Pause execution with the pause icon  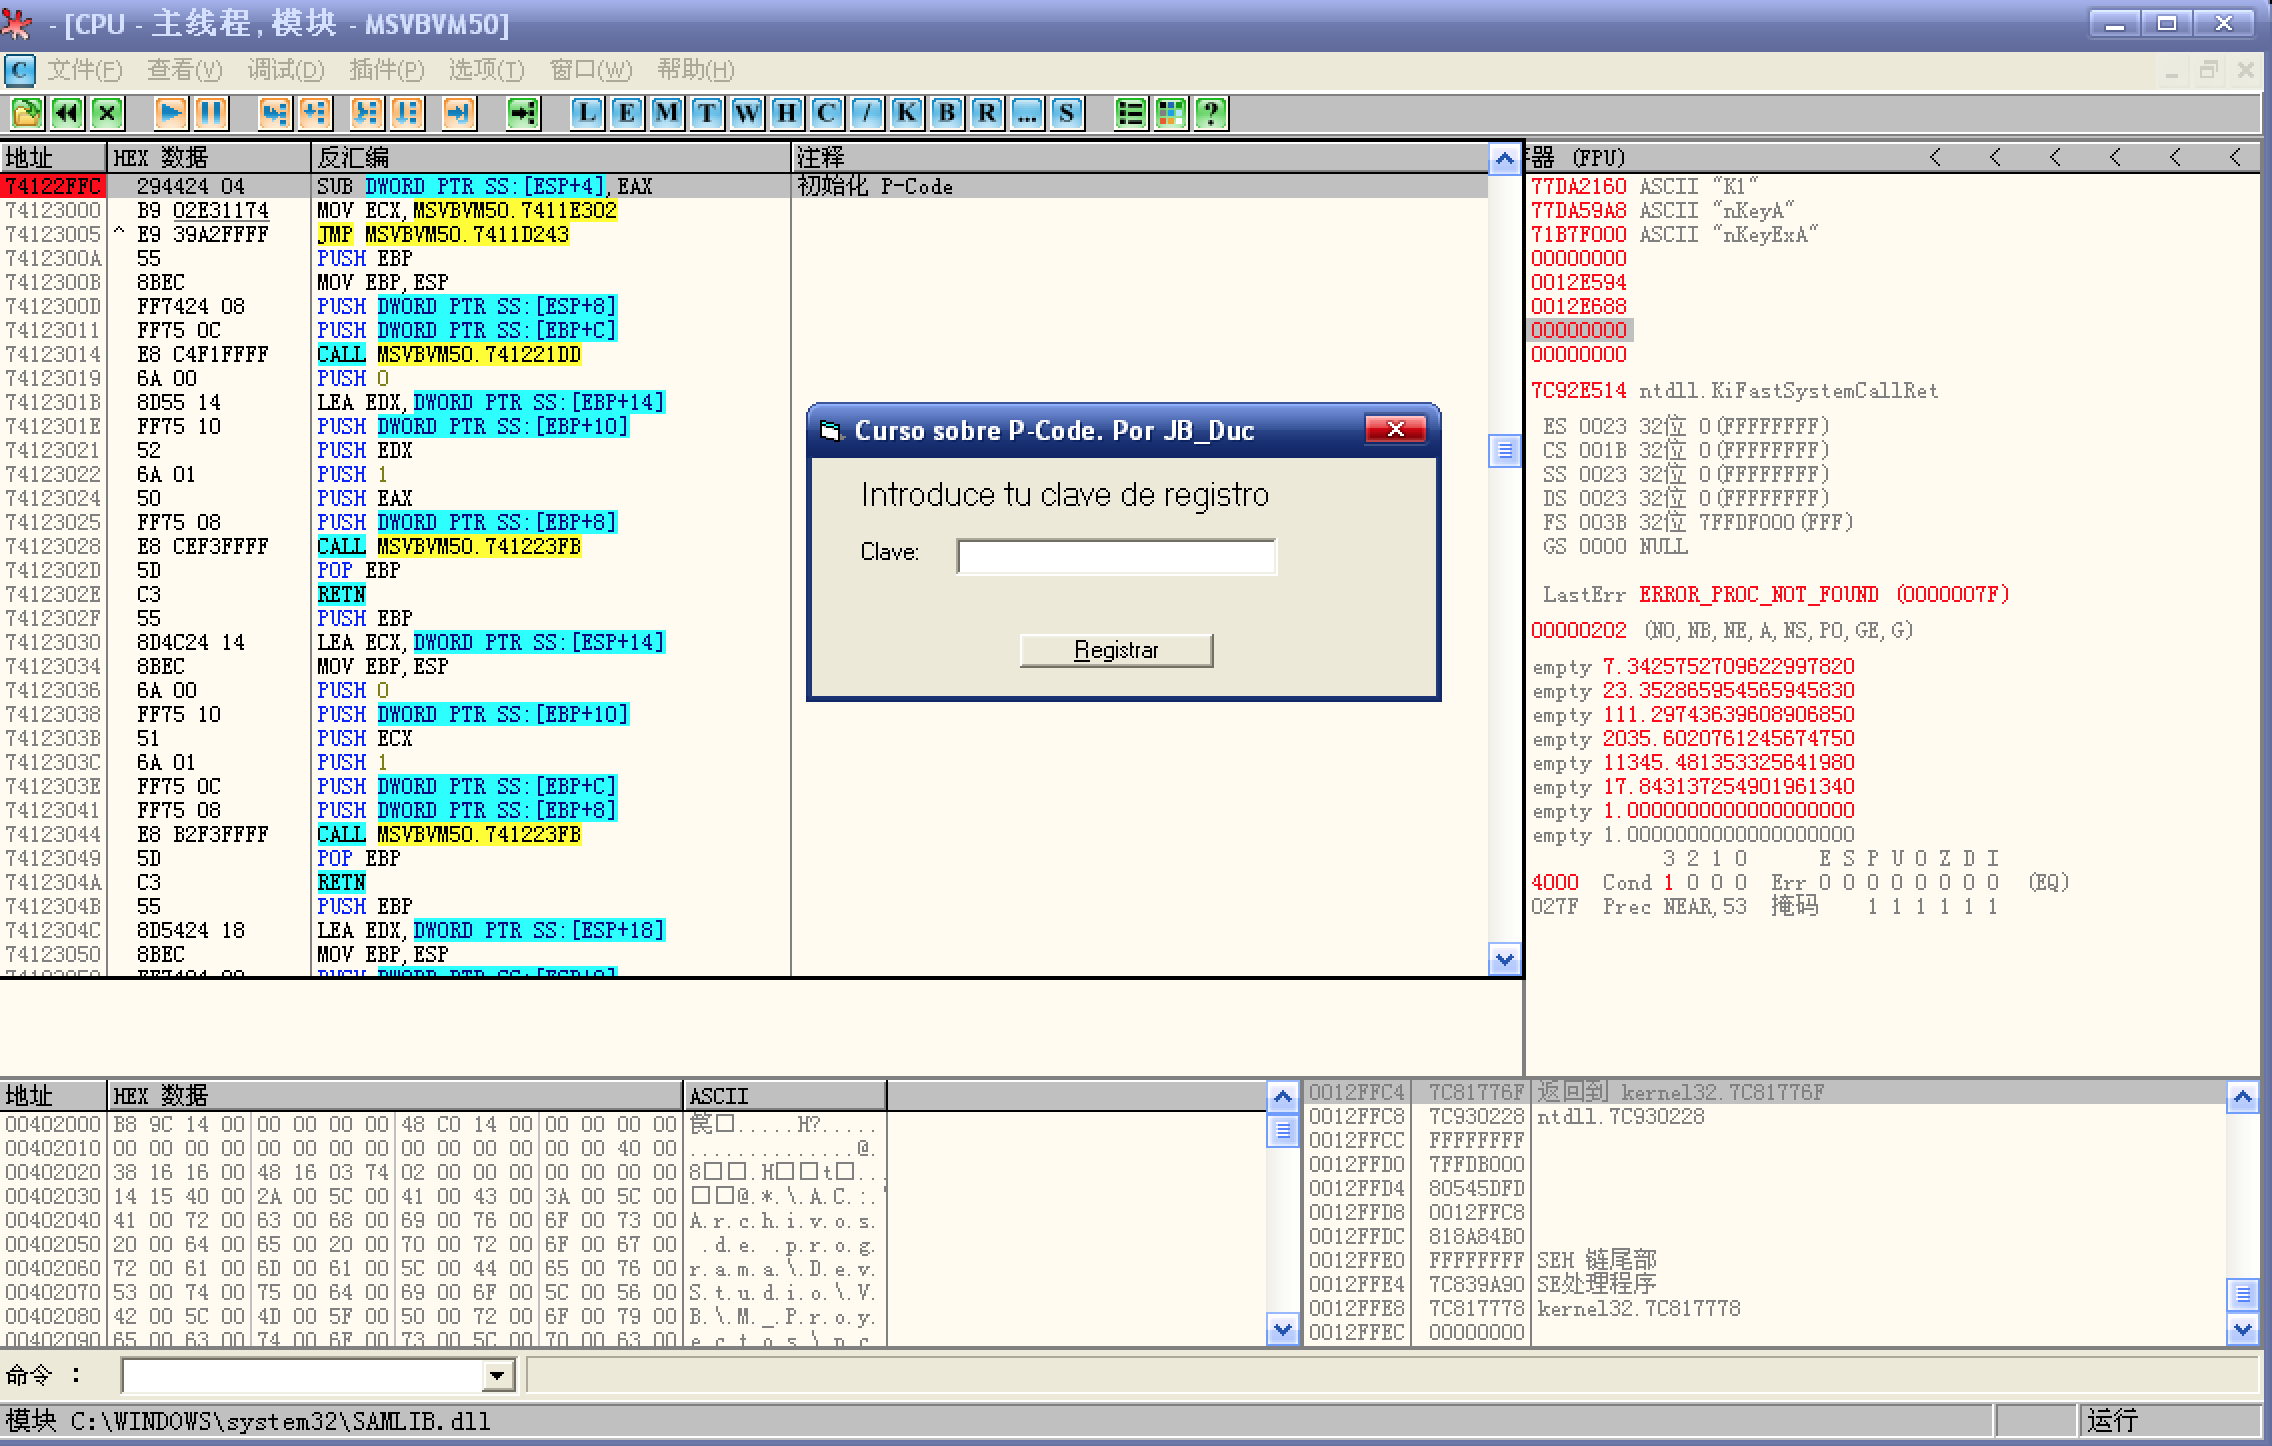tap(211, 113)
